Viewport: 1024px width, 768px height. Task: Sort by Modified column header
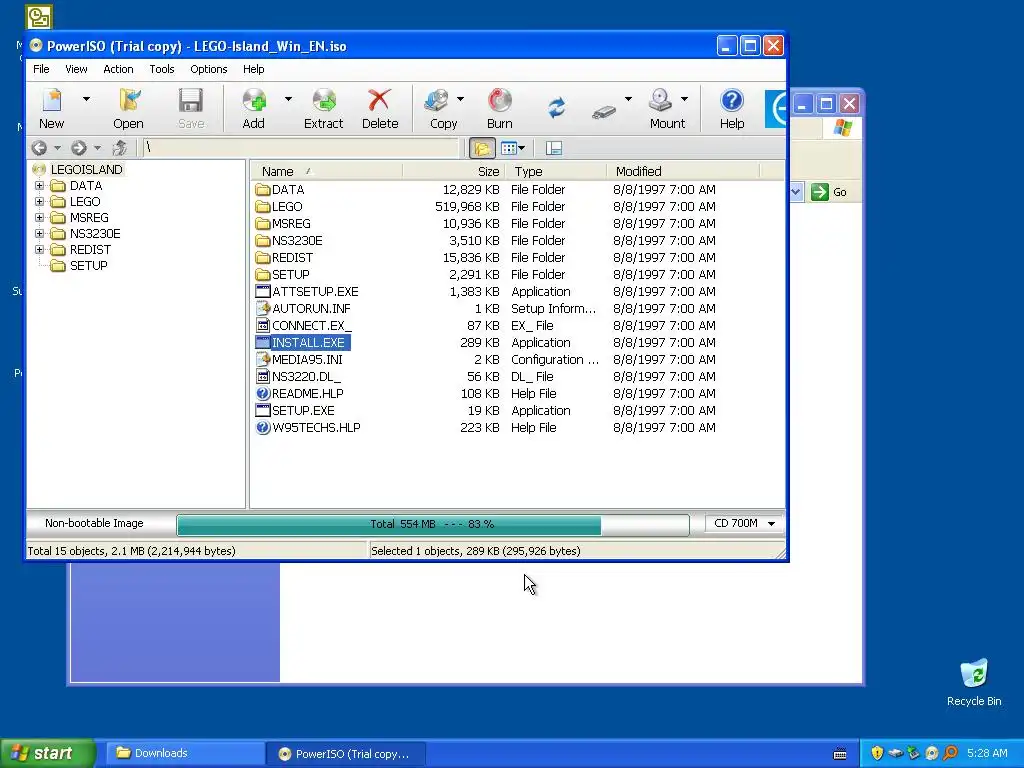(683, 172)
